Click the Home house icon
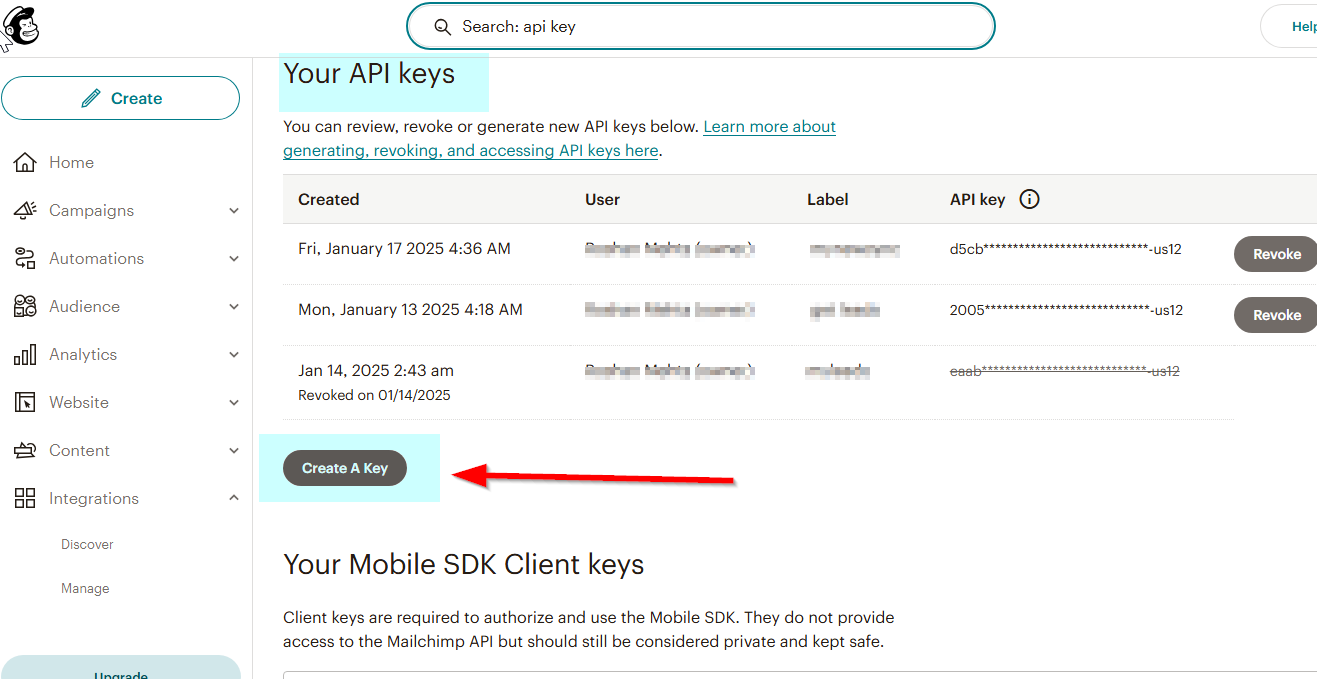The width and height of the screenshot is (1317, 679). 25,162
